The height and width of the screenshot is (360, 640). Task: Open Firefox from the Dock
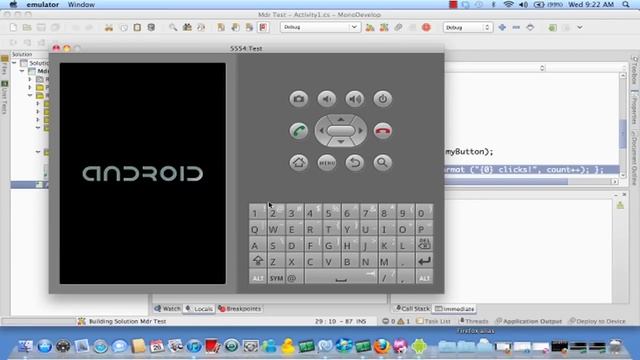[382, 347]
